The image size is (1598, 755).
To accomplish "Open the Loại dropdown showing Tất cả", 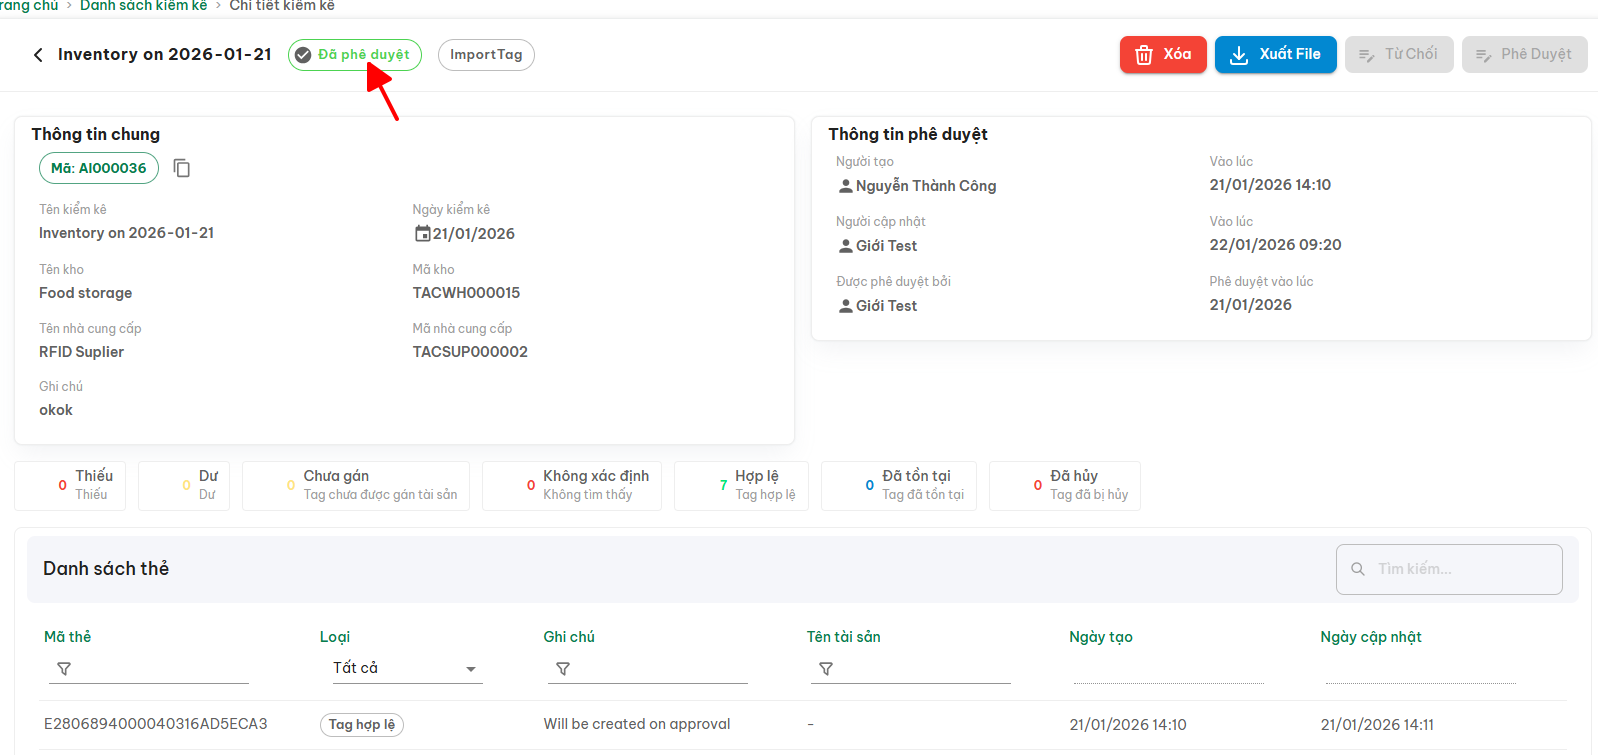I will [x=405, y=669].
